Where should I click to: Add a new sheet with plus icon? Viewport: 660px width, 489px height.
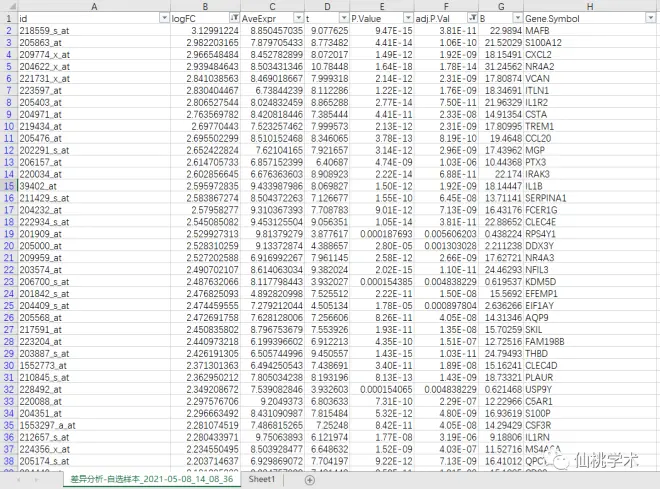[x=309, y=480]
